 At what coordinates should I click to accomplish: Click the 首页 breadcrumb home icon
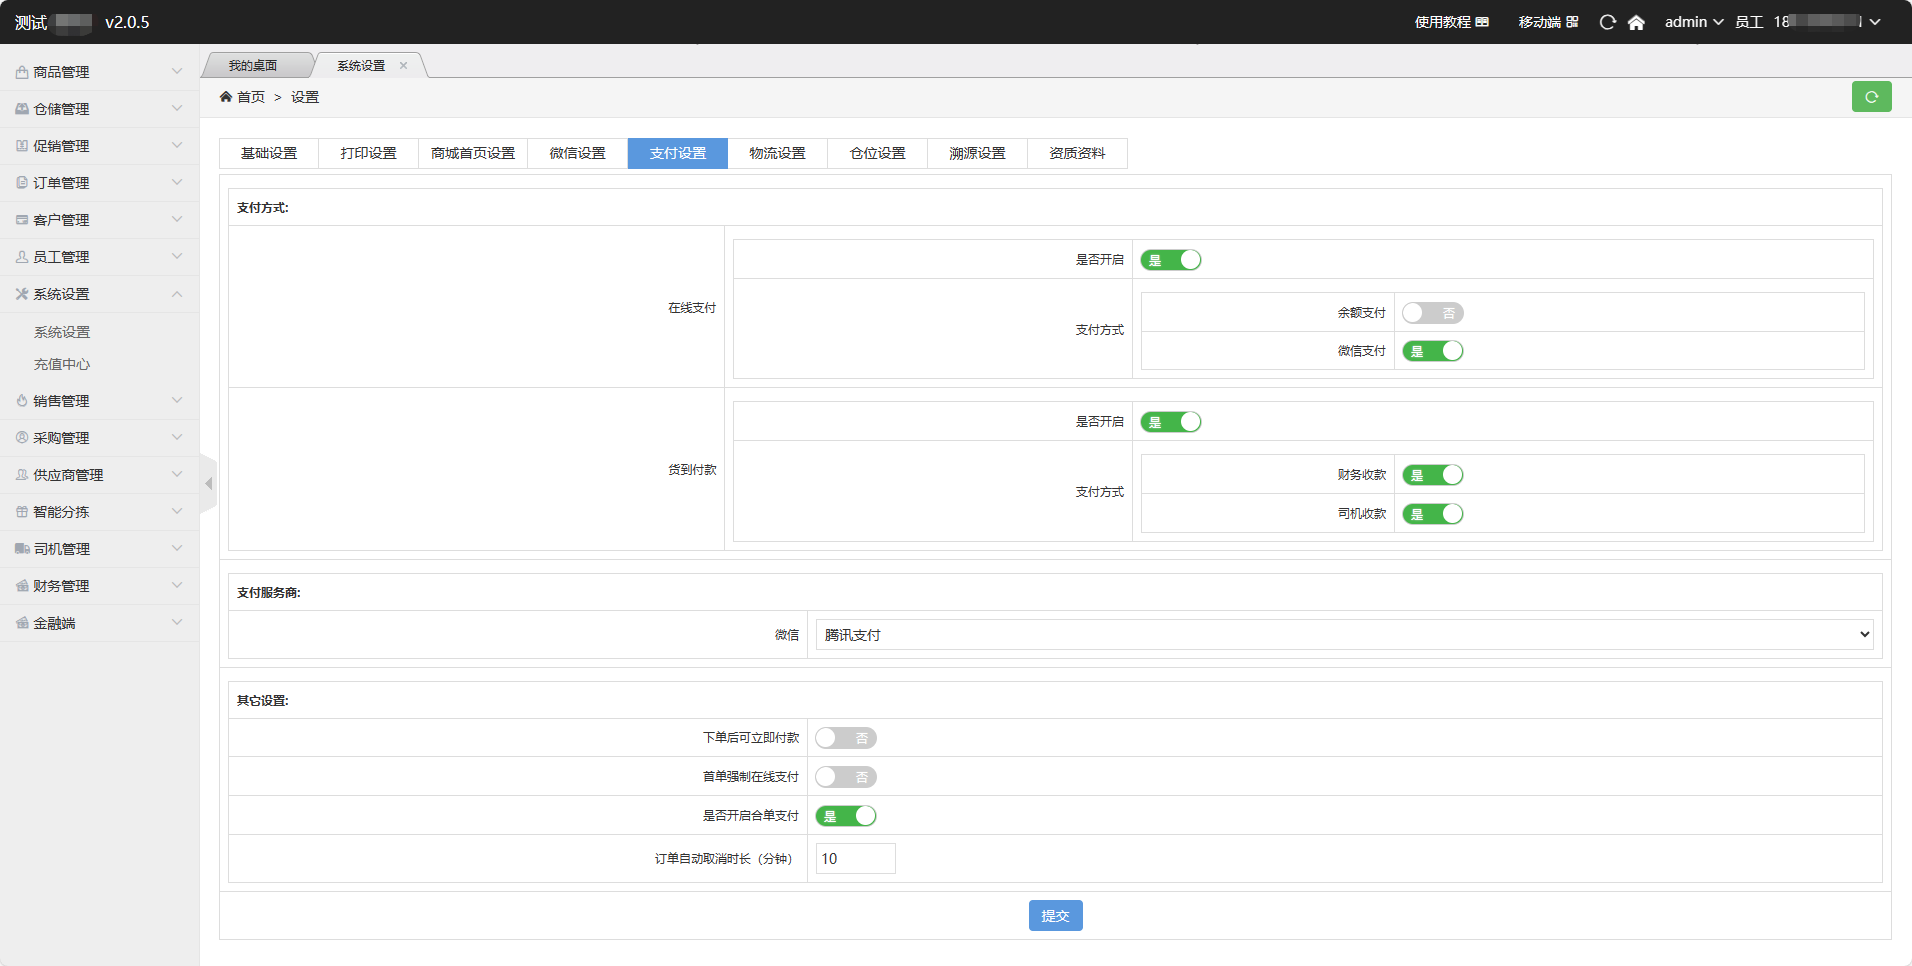point(226,97)
